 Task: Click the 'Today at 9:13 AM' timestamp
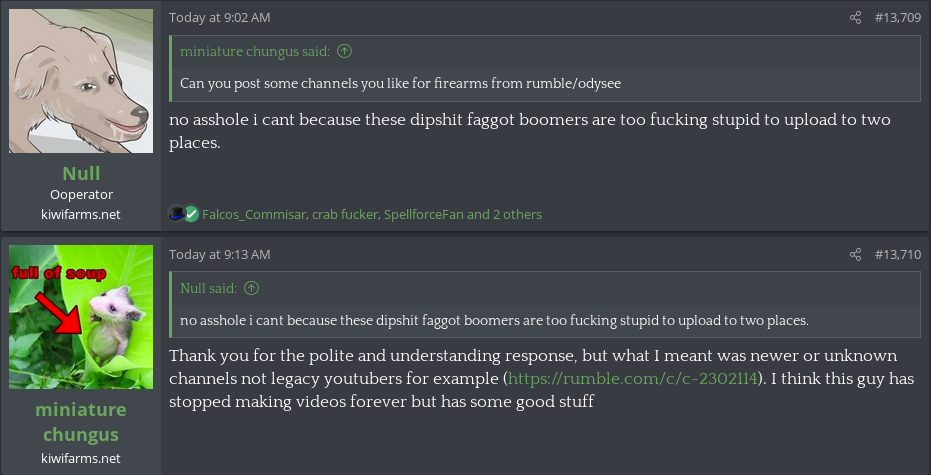(220, 255)
